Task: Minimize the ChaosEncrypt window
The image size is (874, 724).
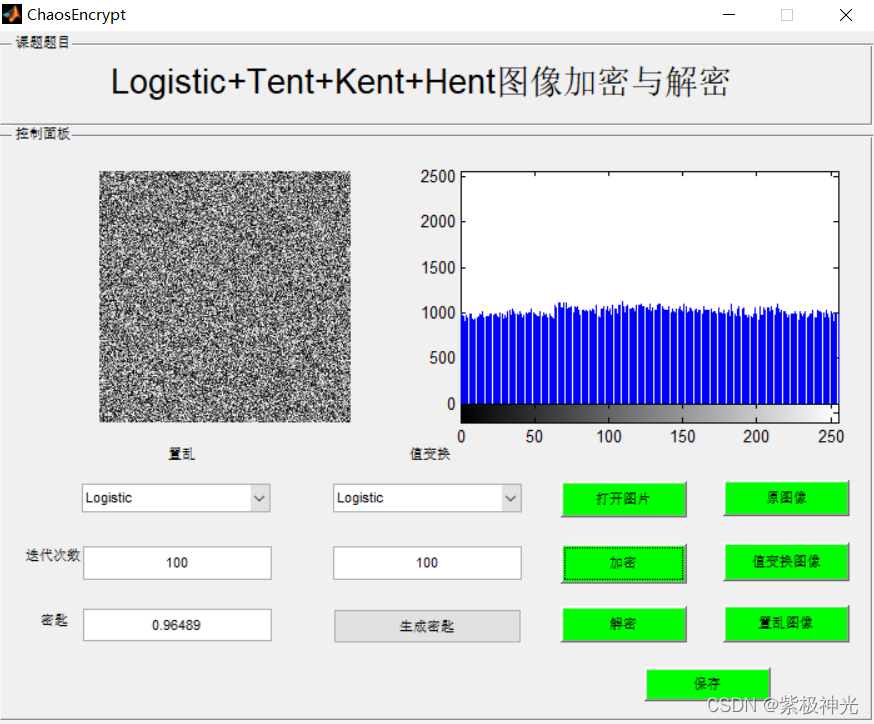Action: pos(729,14)
